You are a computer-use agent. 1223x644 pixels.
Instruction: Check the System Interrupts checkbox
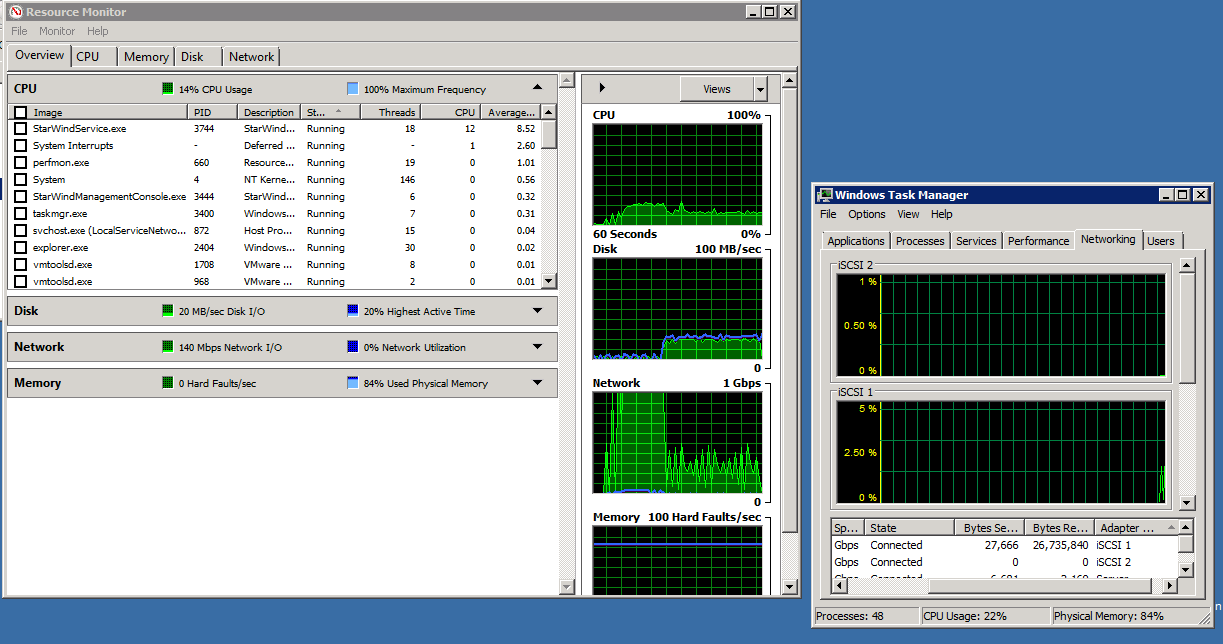pos(20,145)
